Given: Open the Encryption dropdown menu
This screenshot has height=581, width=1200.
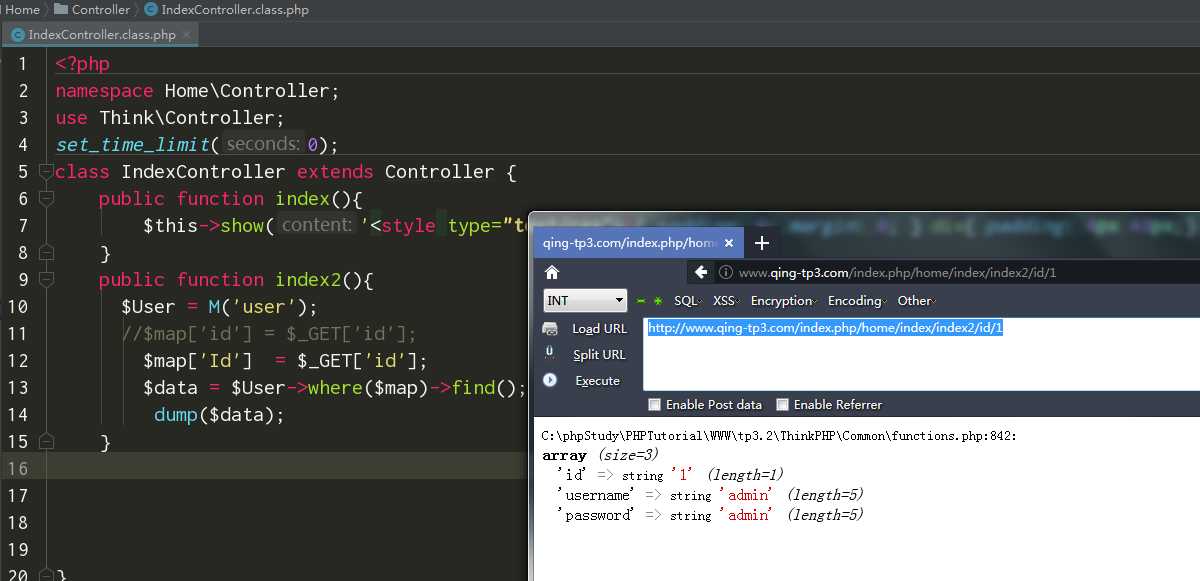Looking at the screenshot, I should tap(785, 301).
